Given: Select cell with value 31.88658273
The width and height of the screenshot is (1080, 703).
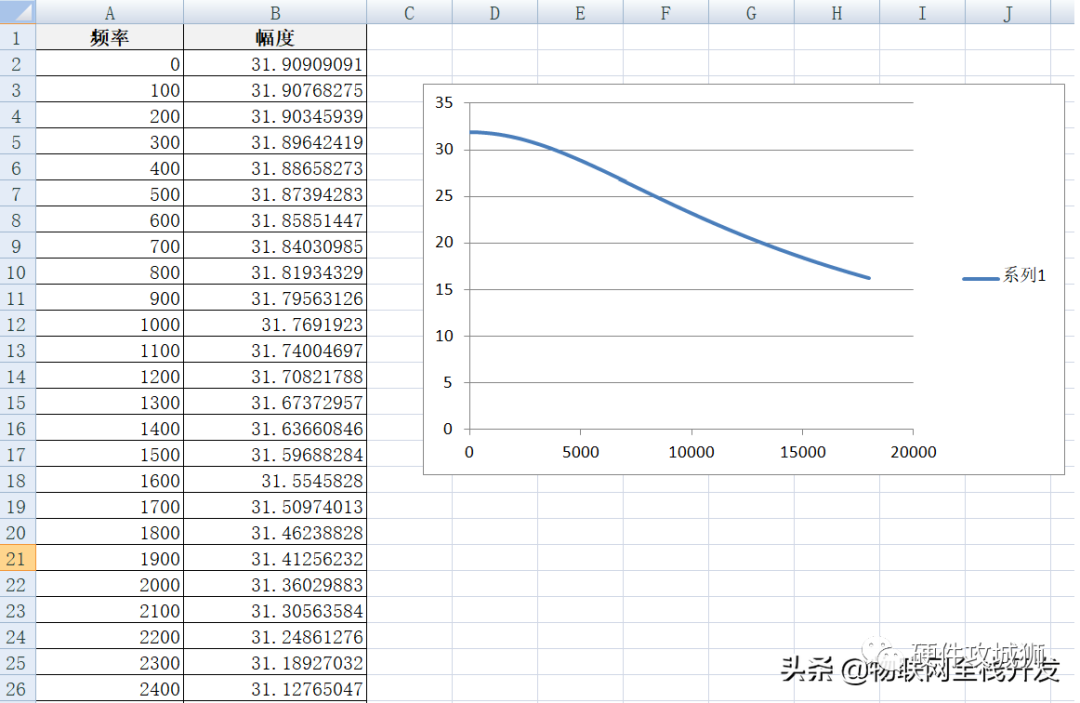Looking at the screenshot, I should [x=275, y=168].
